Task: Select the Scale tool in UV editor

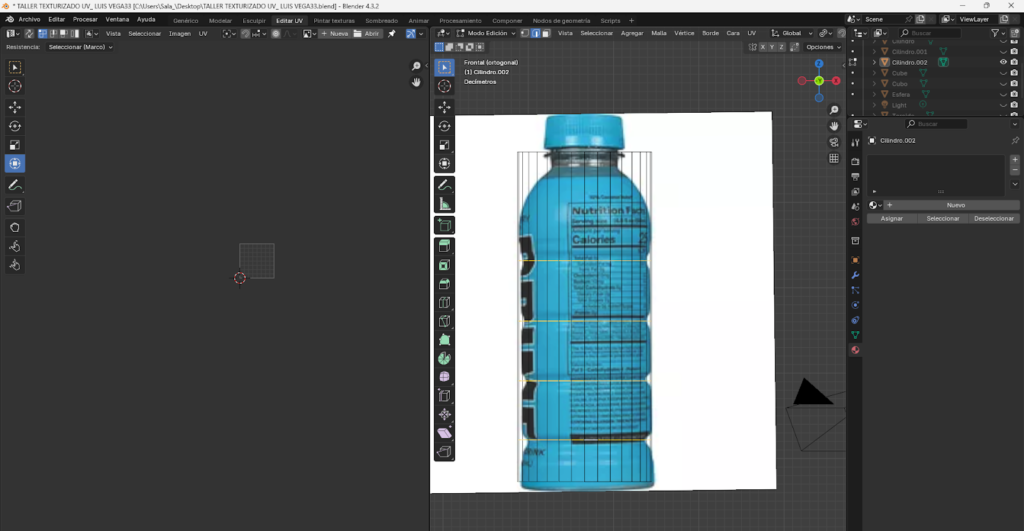Action: (x=14, y=145)
